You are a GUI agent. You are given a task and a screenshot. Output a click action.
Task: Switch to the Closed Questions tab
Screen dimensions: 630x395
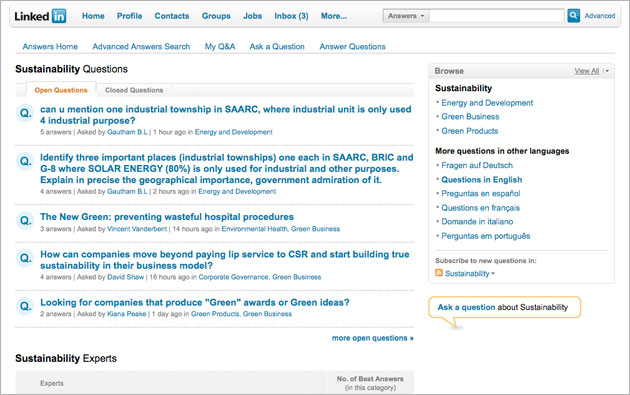(x=134, y=90)
